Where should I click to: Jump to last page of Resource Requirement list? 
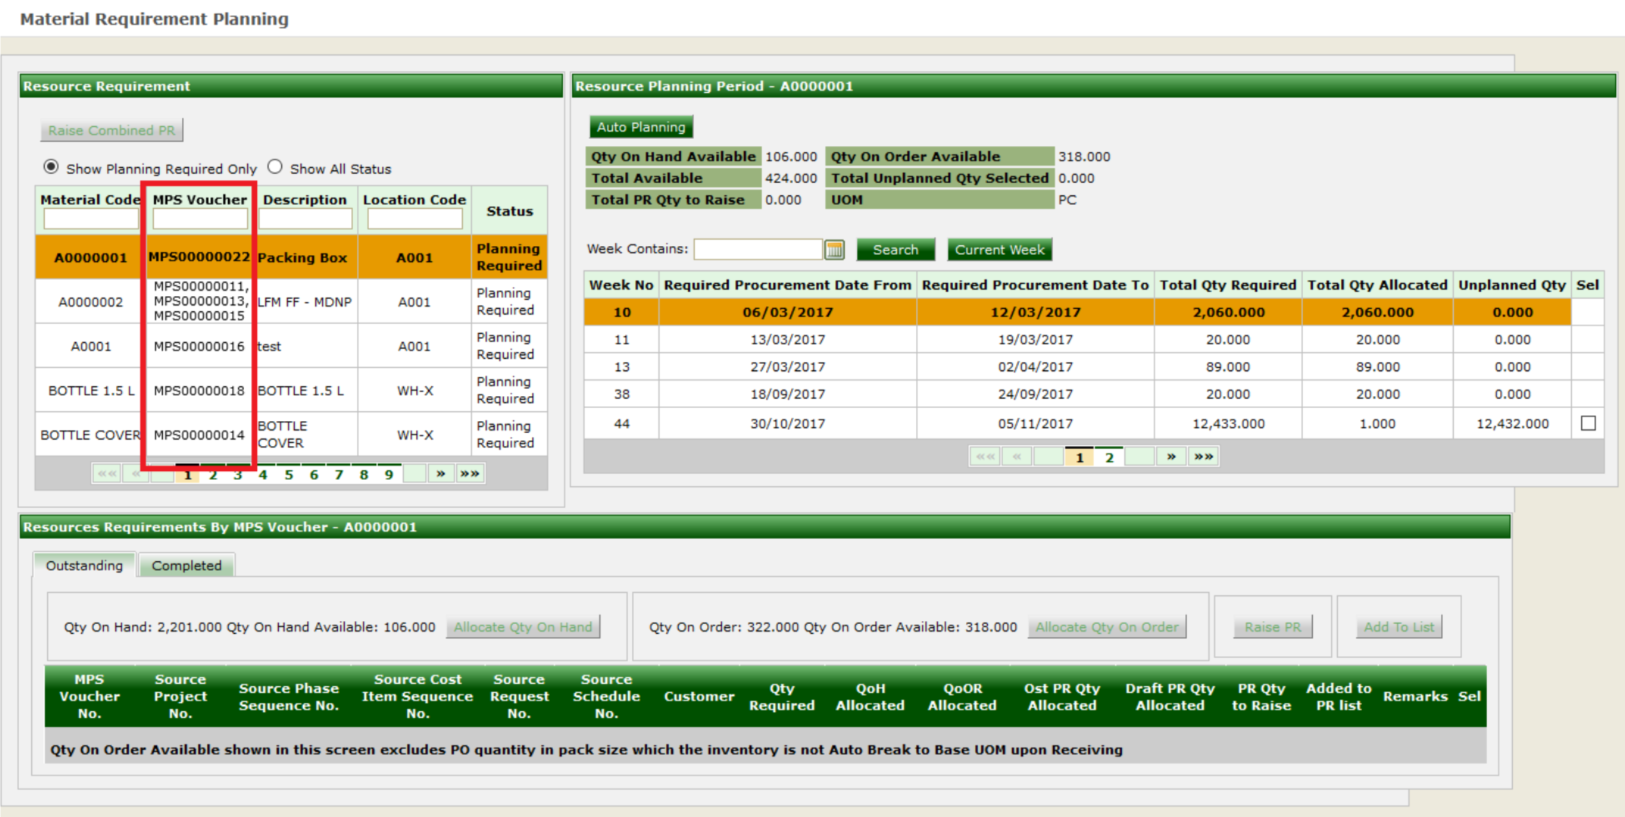point(469,474)
